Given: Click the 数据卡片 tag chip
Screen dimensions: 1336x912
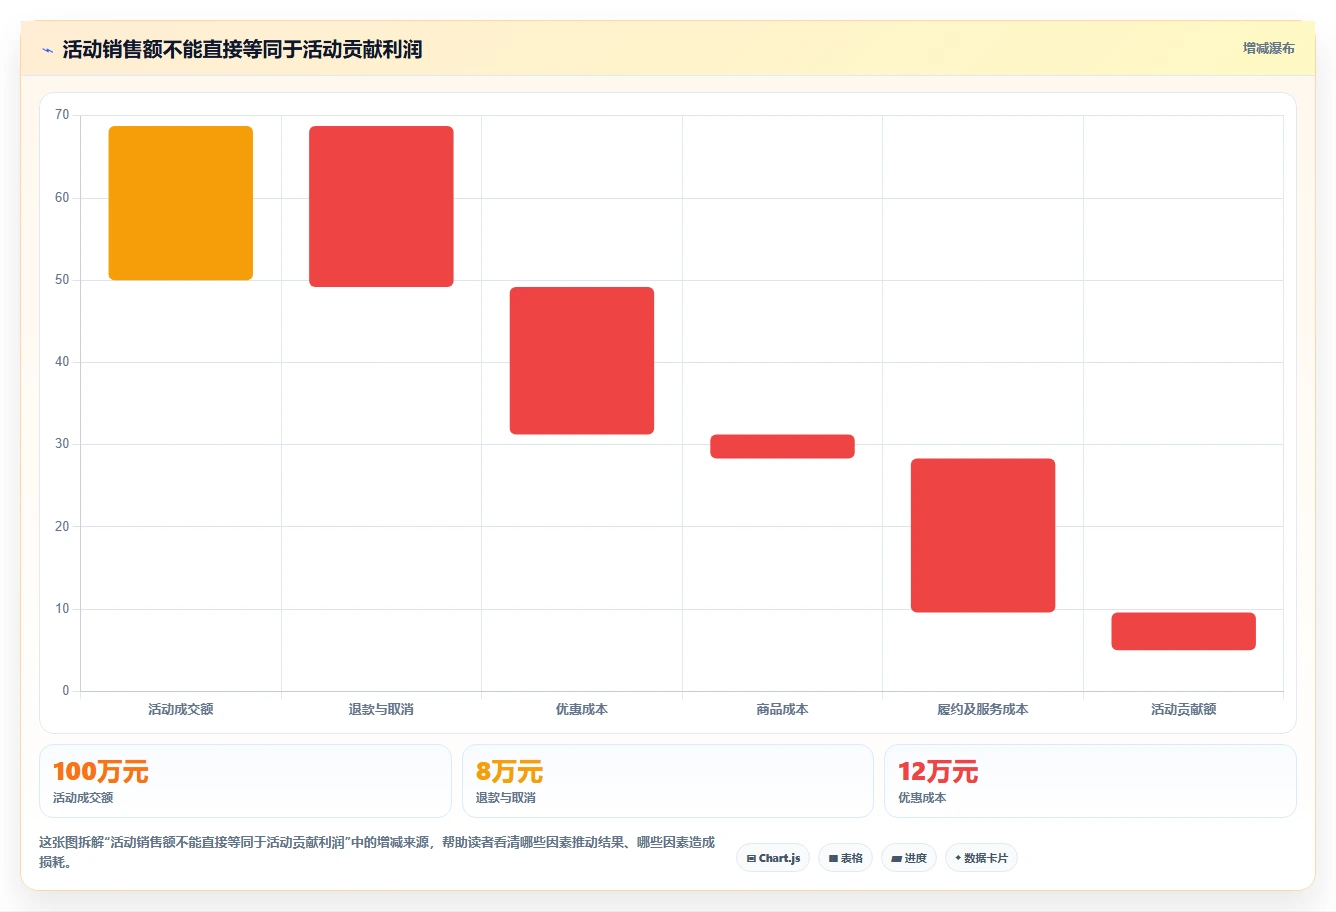Looking at the screenshot, I should 981,858.
